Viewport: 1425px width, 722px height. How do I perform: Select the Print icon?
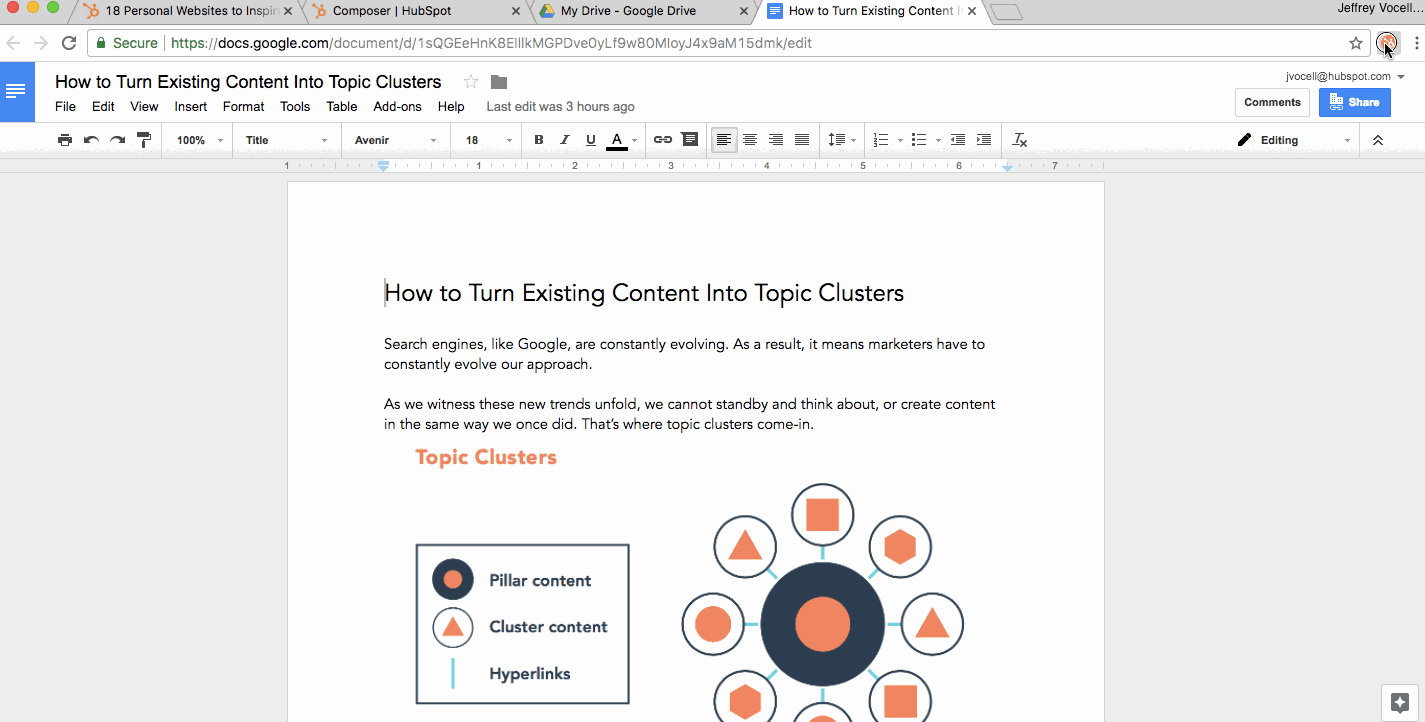64,139
